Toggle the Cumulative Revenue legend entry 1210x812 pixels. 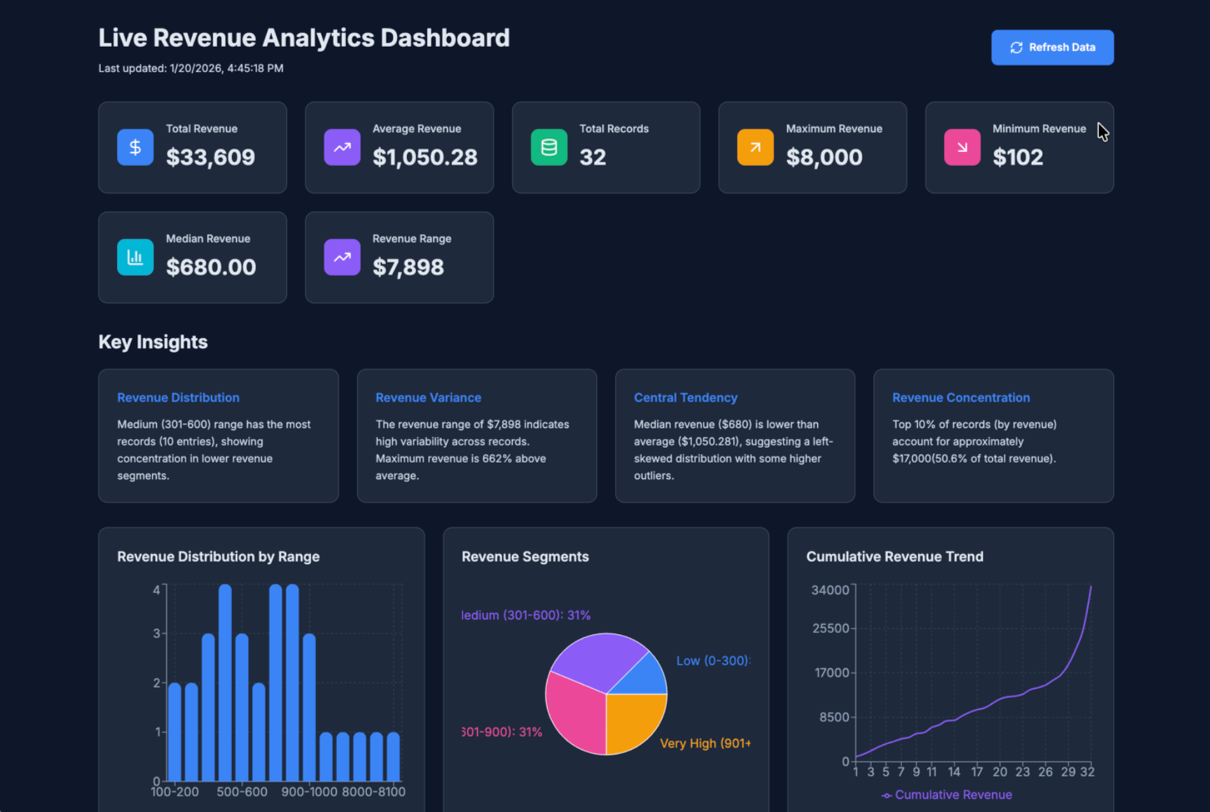(x=947, y=794)
